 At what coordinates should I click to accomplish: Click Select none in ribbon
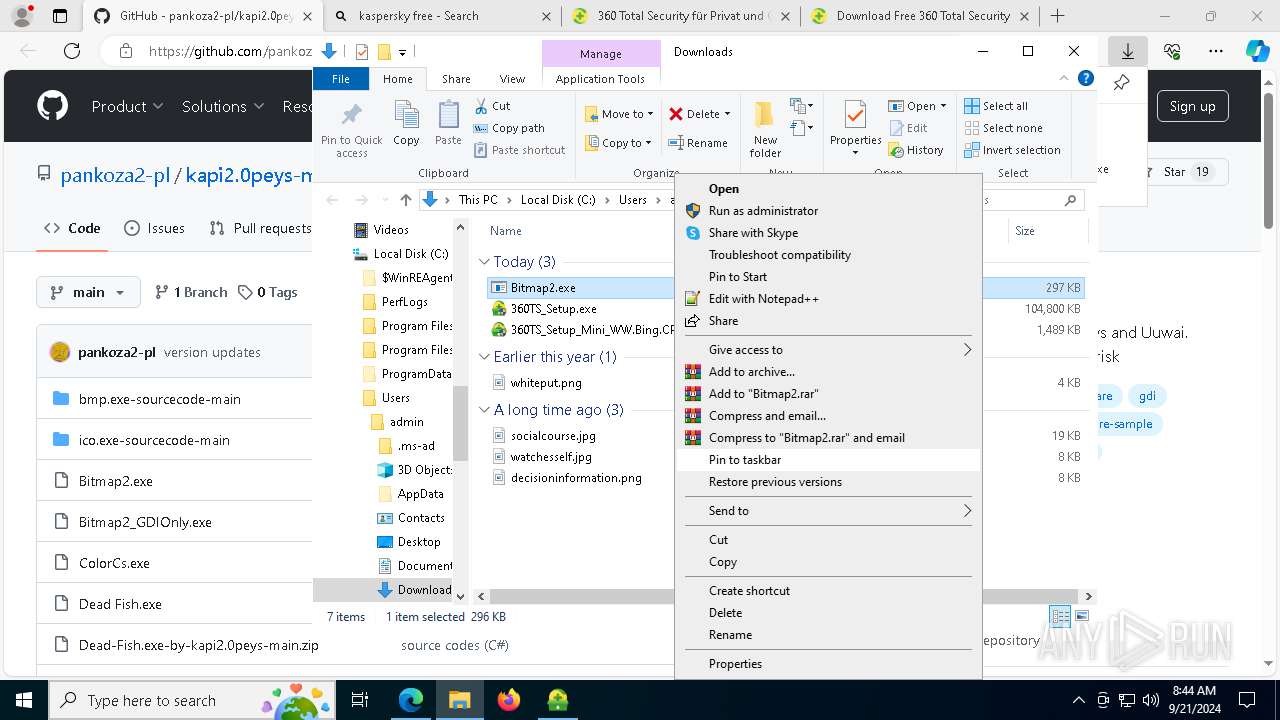coord(1003,128)
